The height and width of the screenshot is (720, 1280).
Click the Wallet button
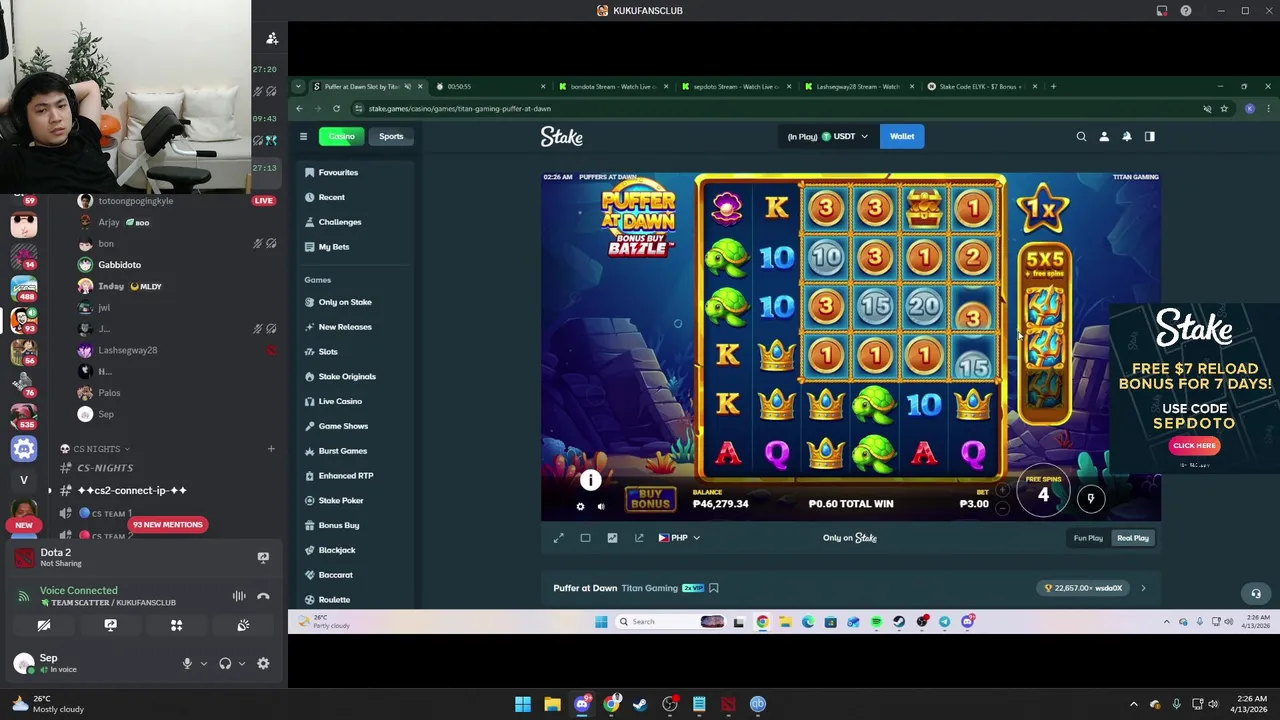[x=902, y=136]
